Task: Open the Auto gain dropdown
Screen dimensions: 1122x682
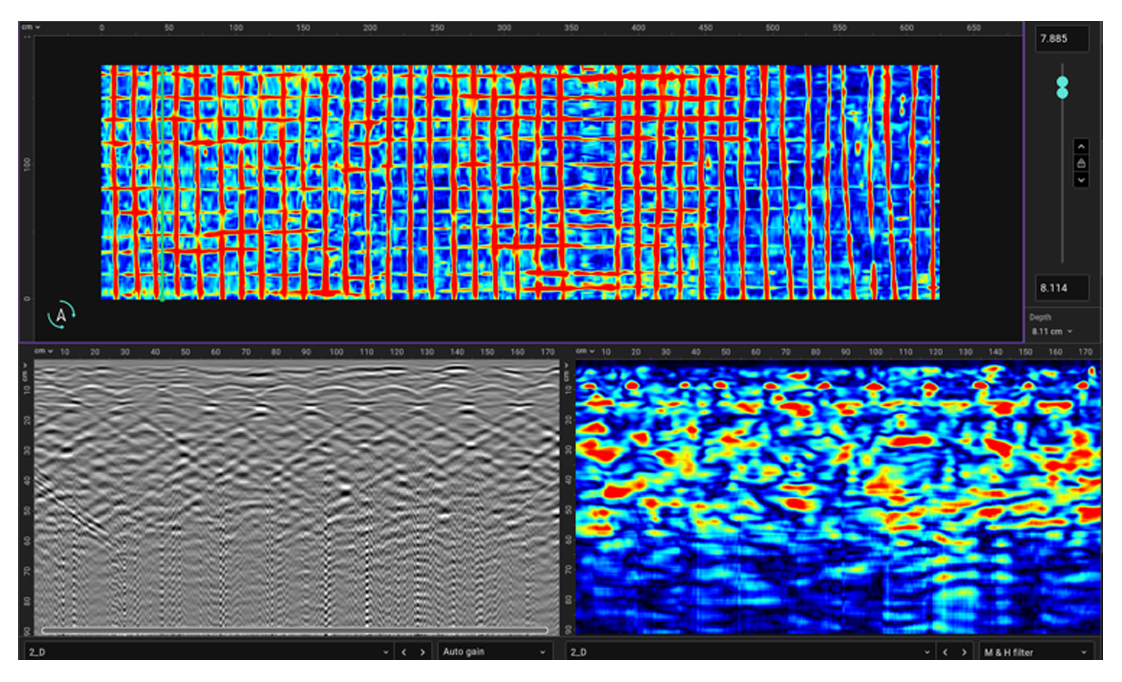Action: coord(496,652)
